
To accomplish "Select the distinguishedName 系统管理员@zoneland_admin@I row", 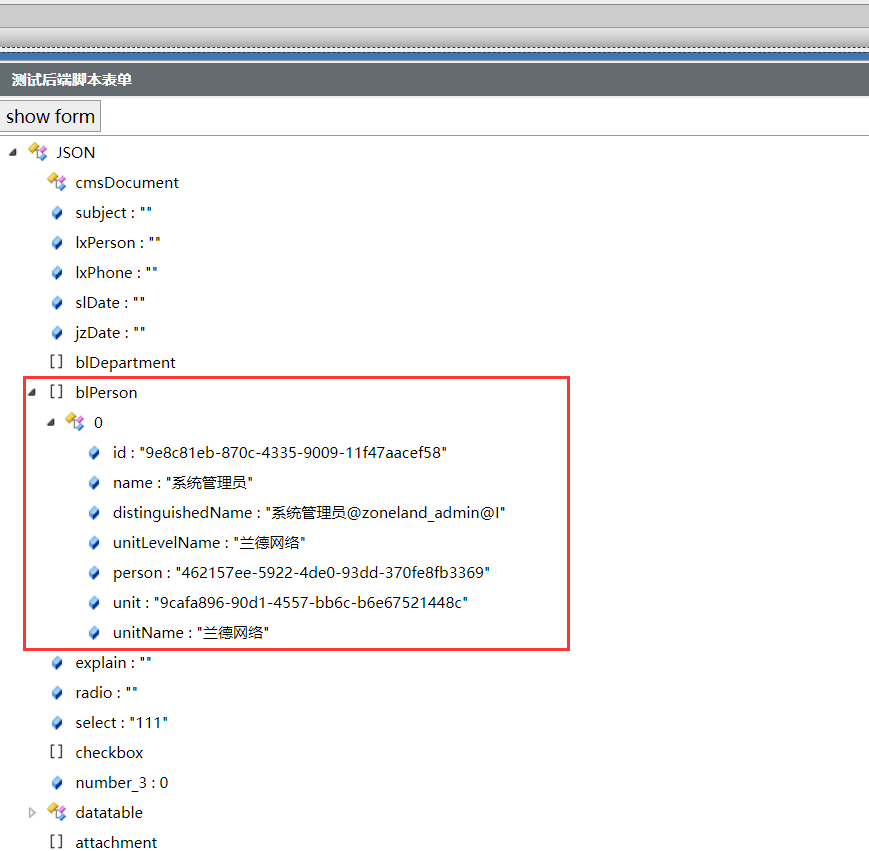I will pos(309,512).
